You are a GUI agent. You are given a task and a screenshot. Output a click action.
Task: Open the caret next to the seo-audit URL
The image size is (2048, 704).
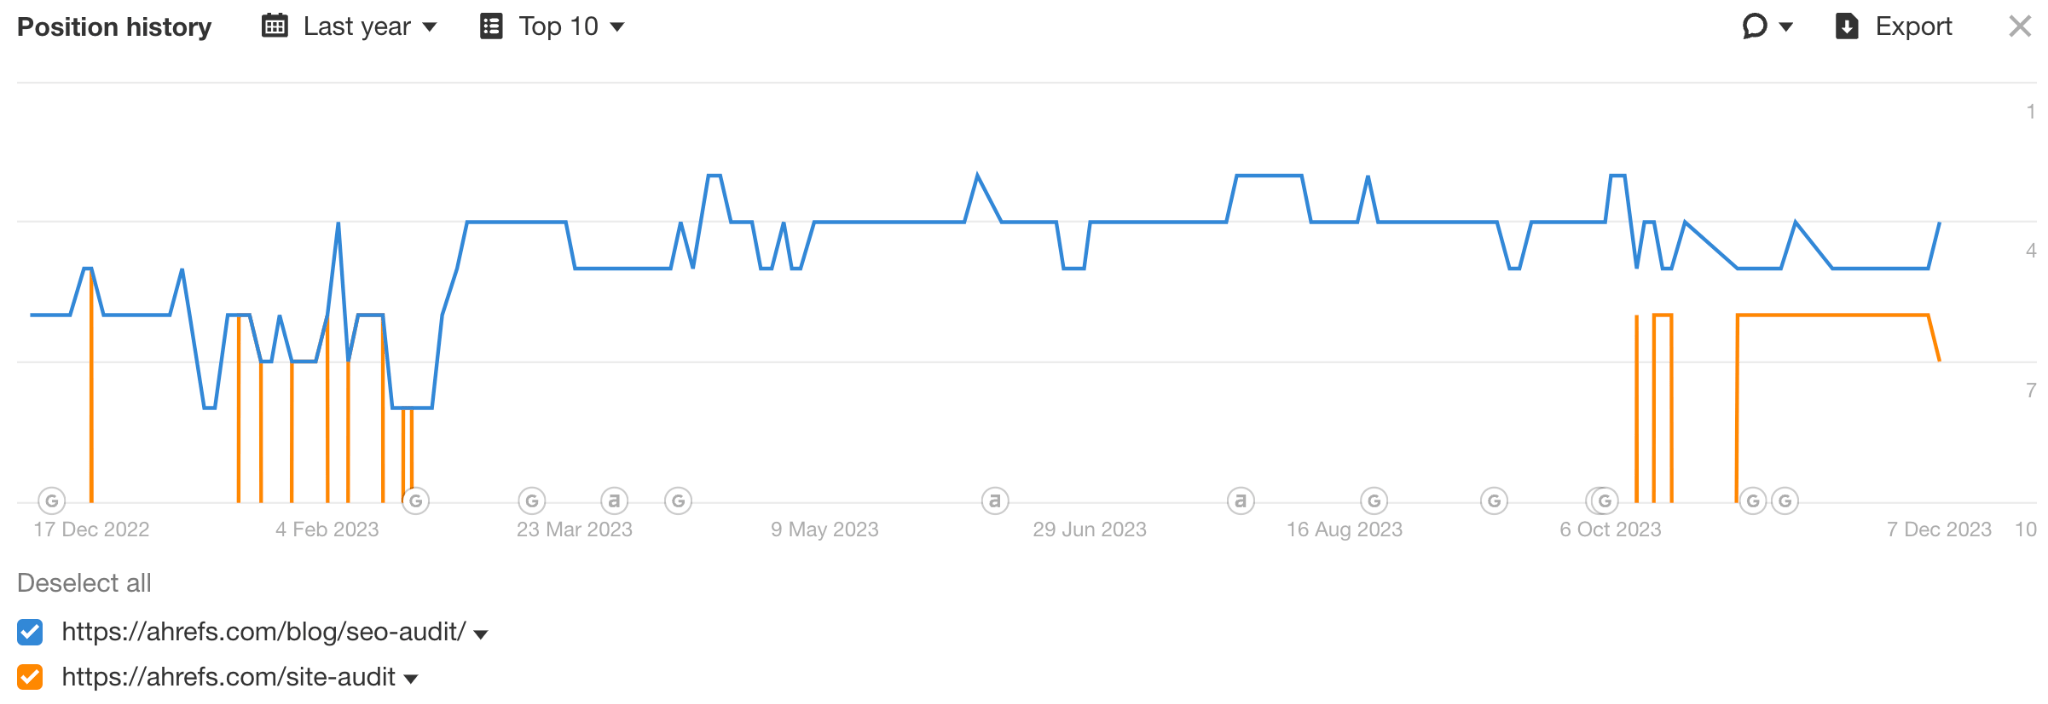[x=481, y=632]
